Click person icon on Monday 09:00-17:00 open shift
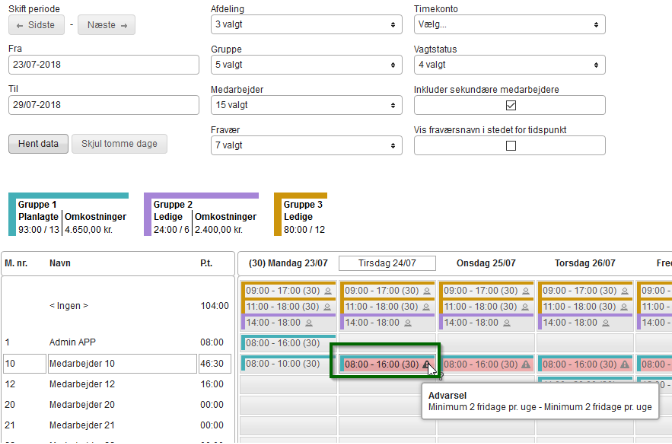 (x=327, y=291)
